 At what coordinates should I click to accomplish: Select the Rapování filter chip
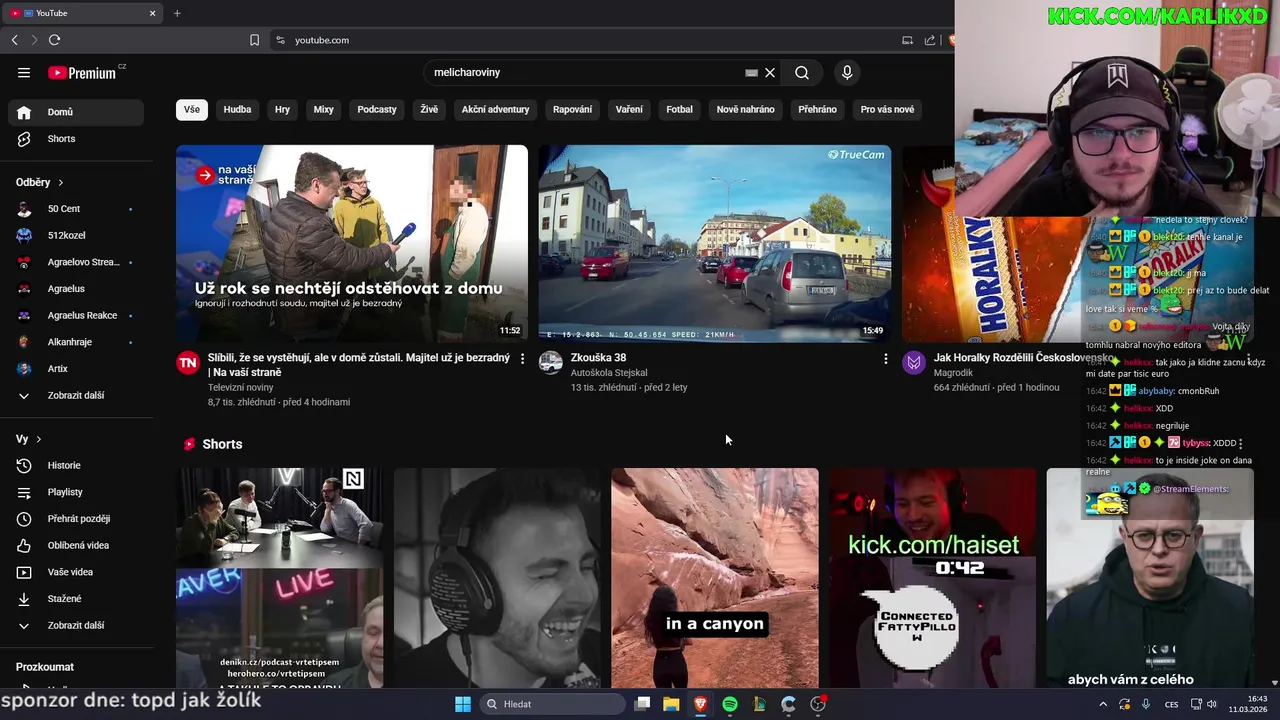pyautogui.click(x=572, y=109)
